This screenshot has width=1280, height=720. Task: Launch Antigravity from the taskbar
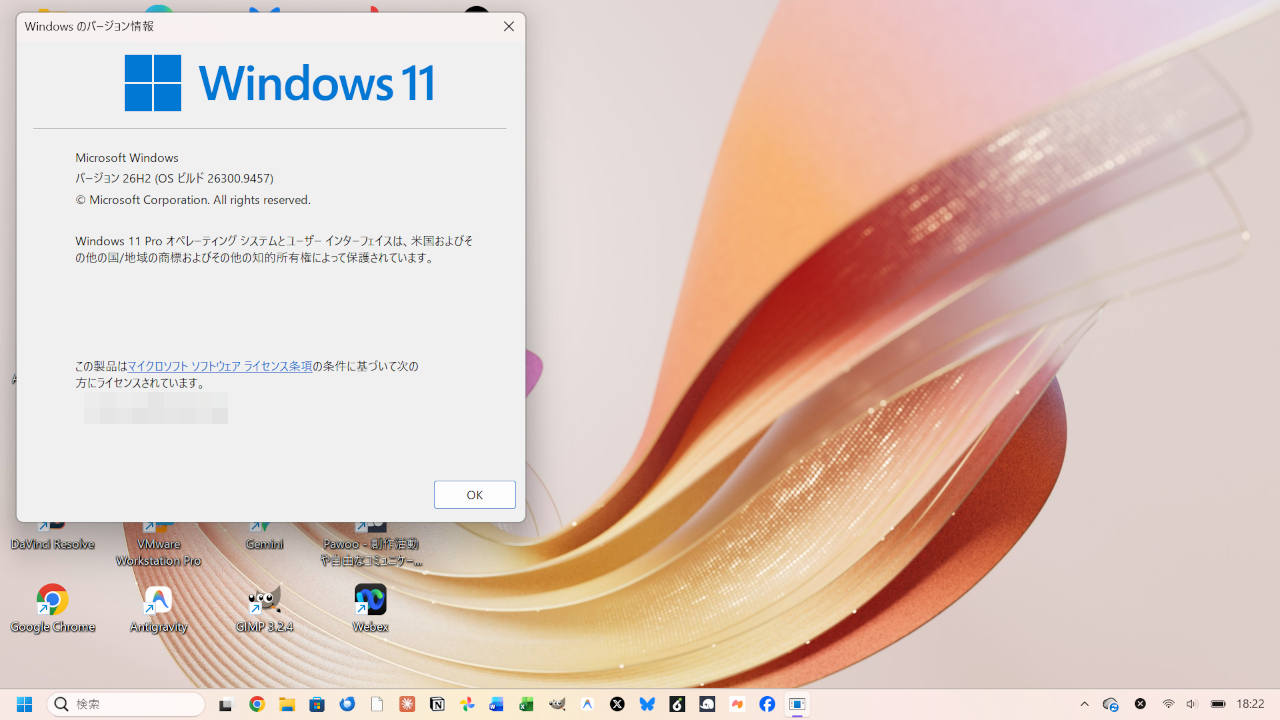tap(587, 704)
